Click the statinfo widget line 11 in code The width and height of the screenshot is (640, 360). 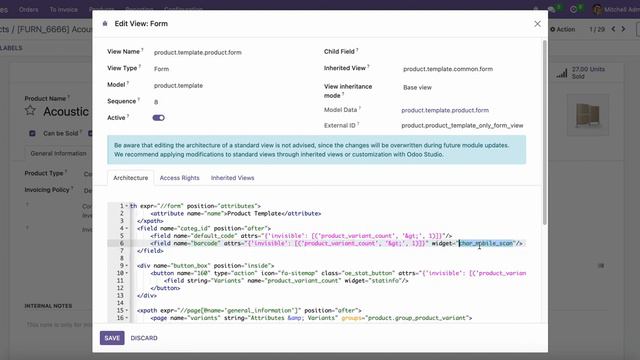[286, 281]
